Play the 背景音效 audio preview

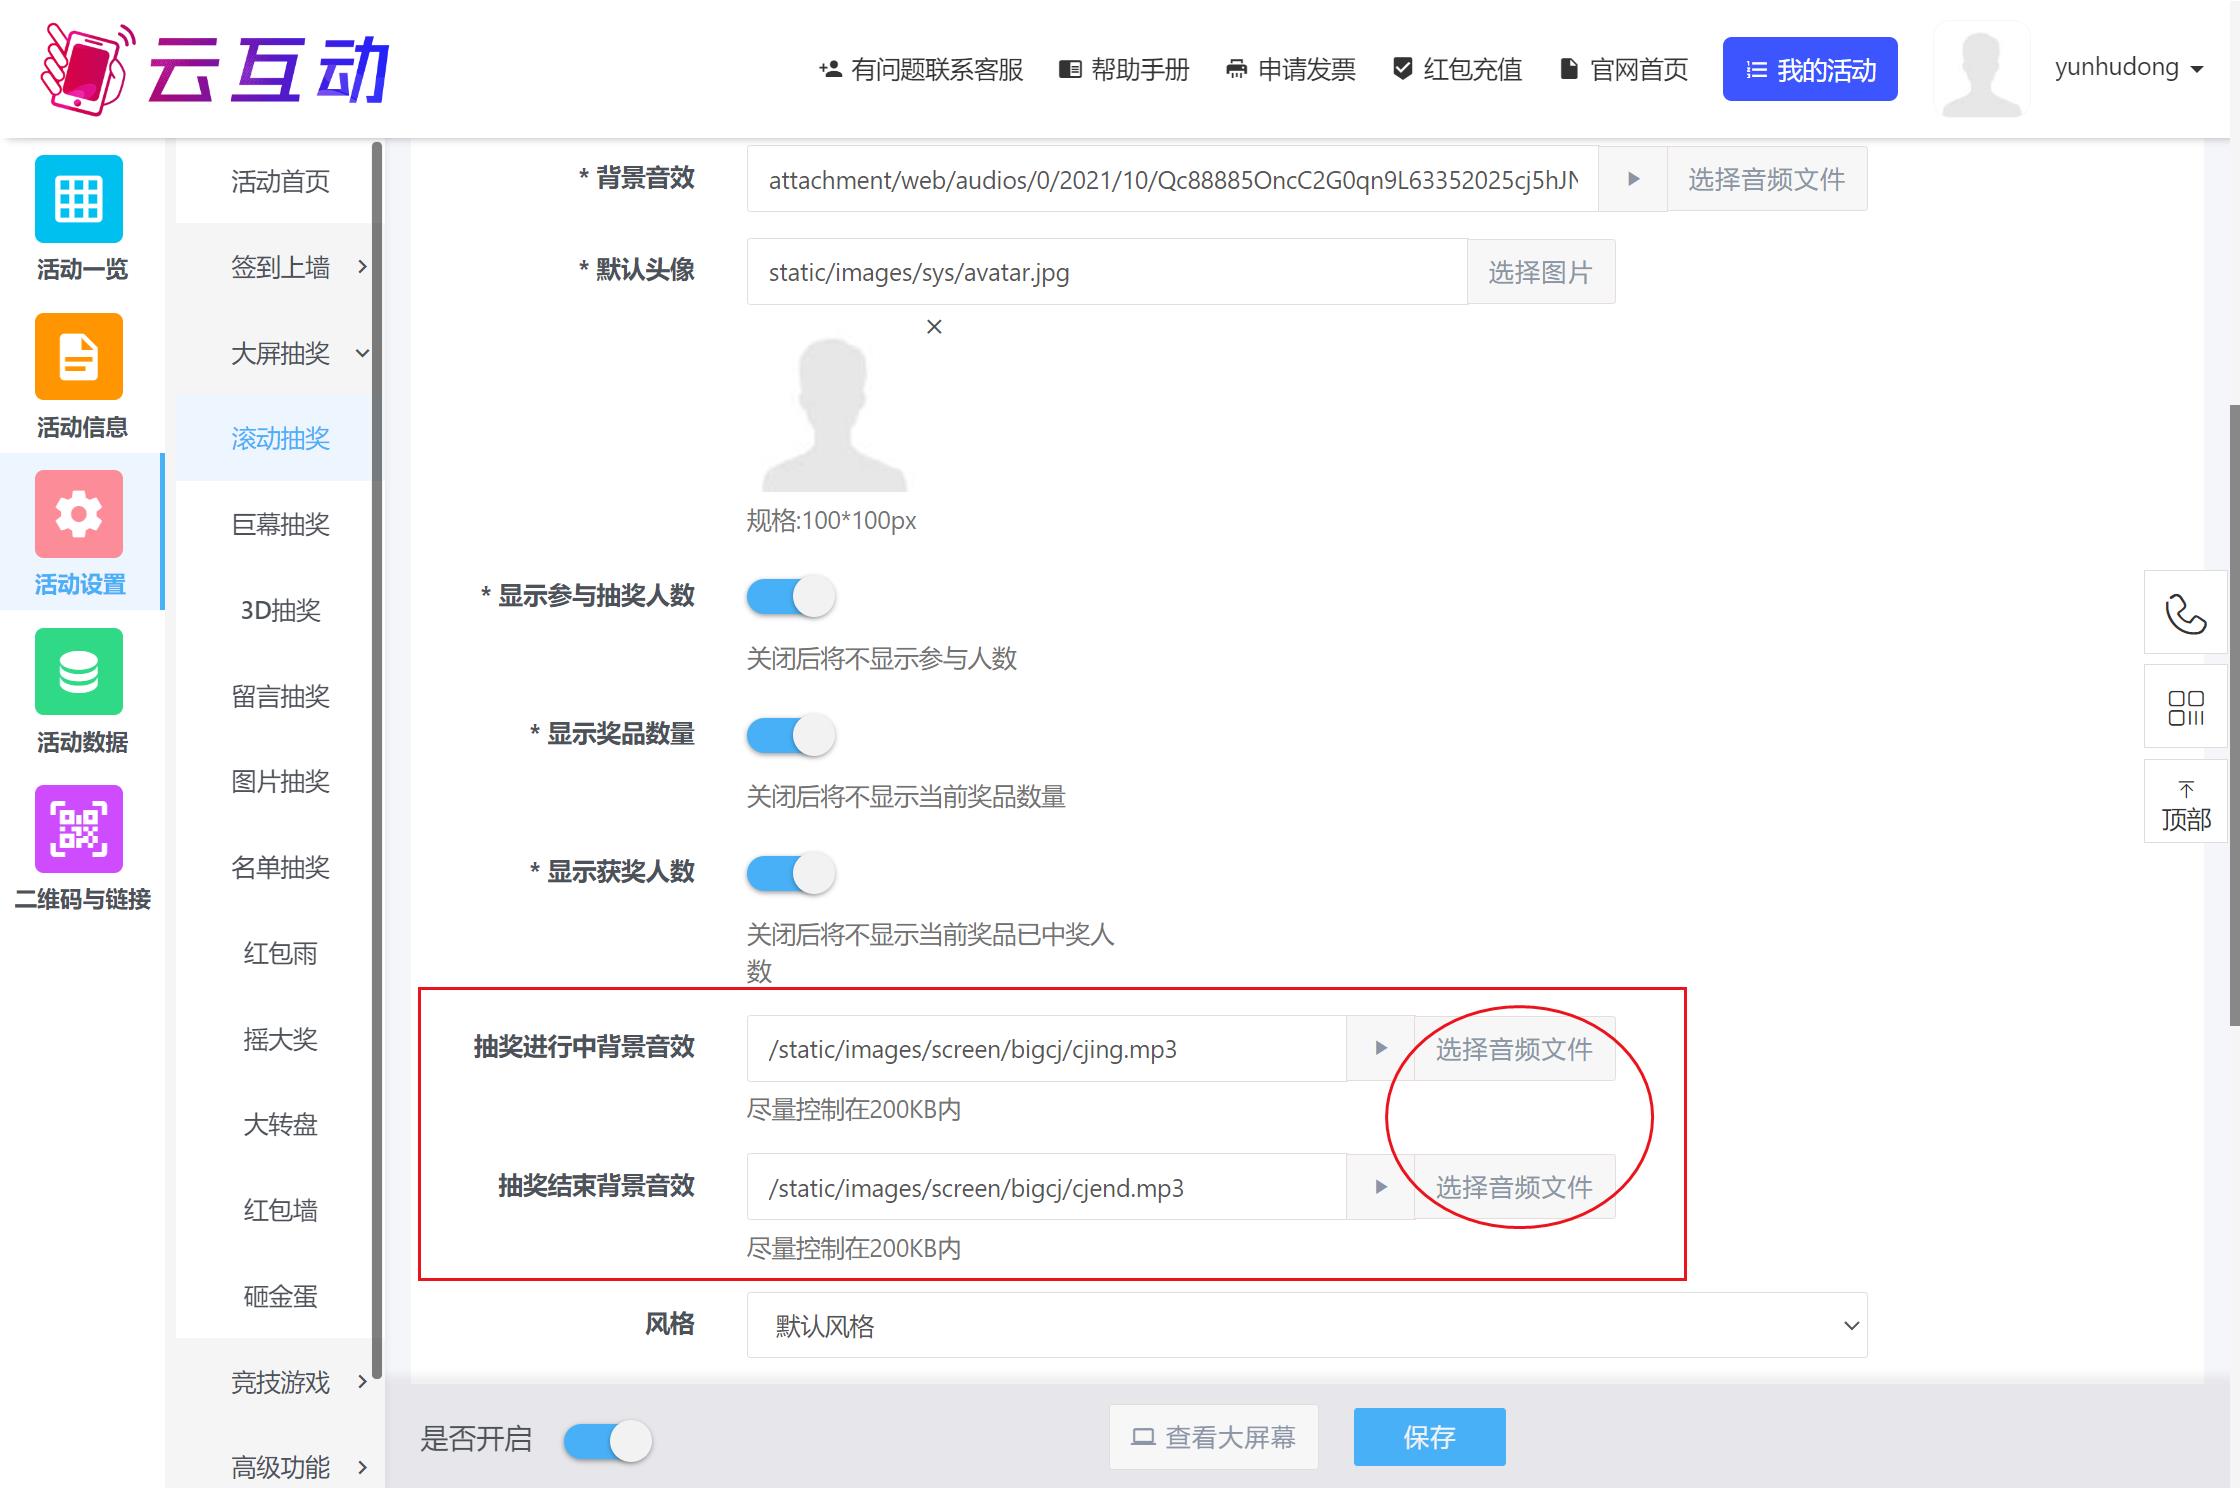[x=1633, y=179]
